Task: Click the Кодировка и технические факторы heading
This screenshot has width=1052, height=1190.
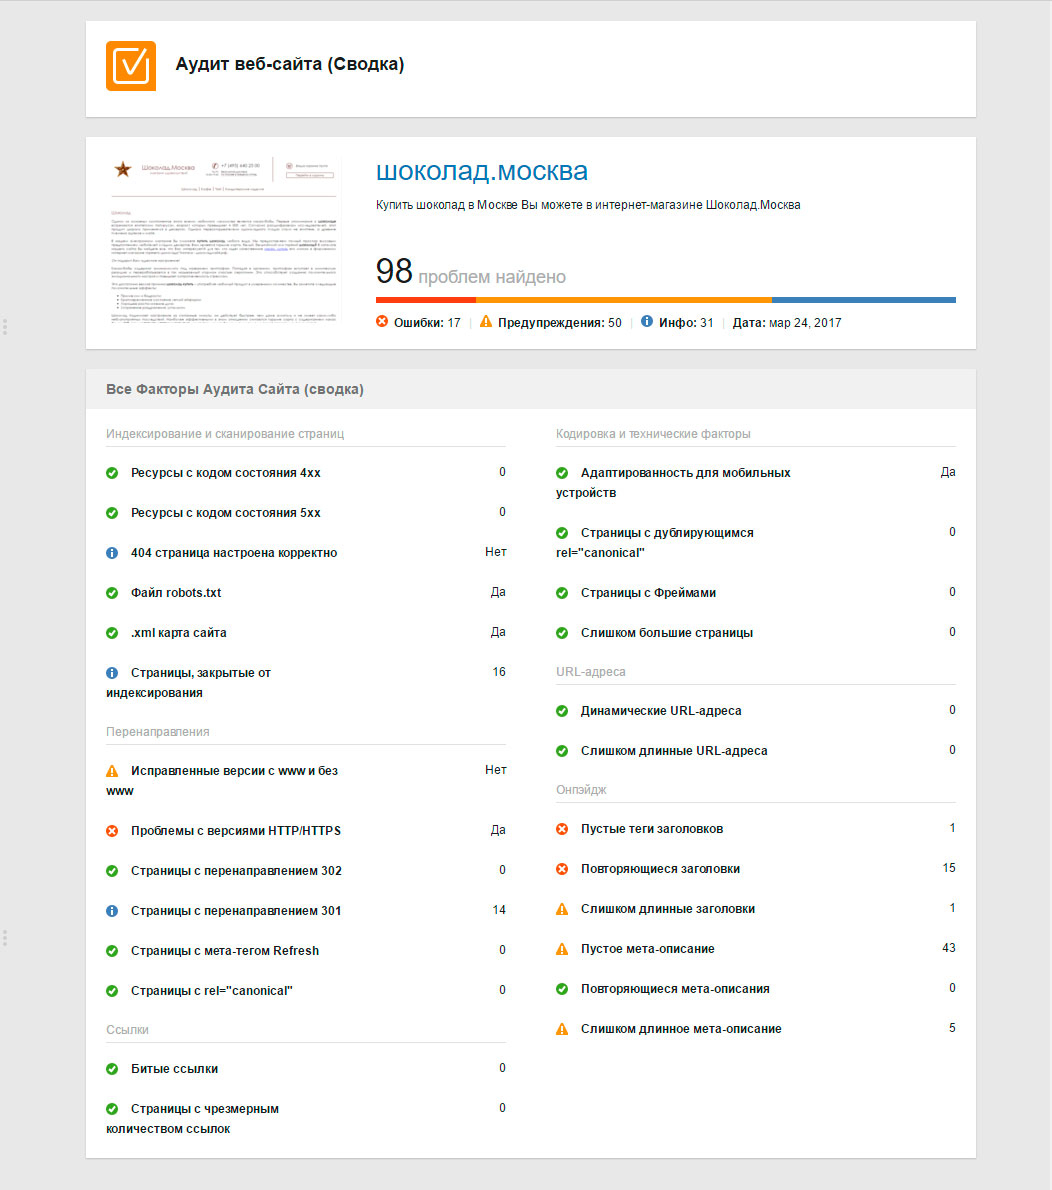Action: click(653, 434)
